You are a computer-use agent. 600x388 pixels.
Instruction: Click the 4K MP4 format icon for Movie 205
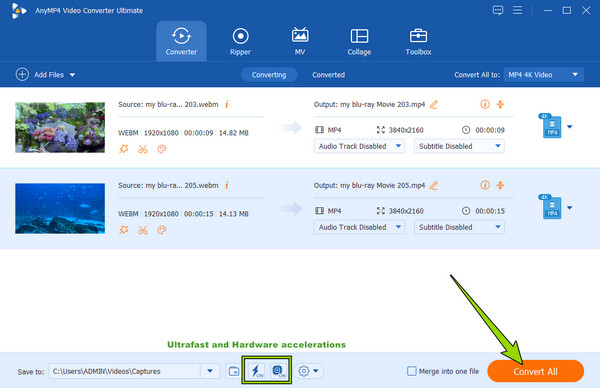pos(551,207)
